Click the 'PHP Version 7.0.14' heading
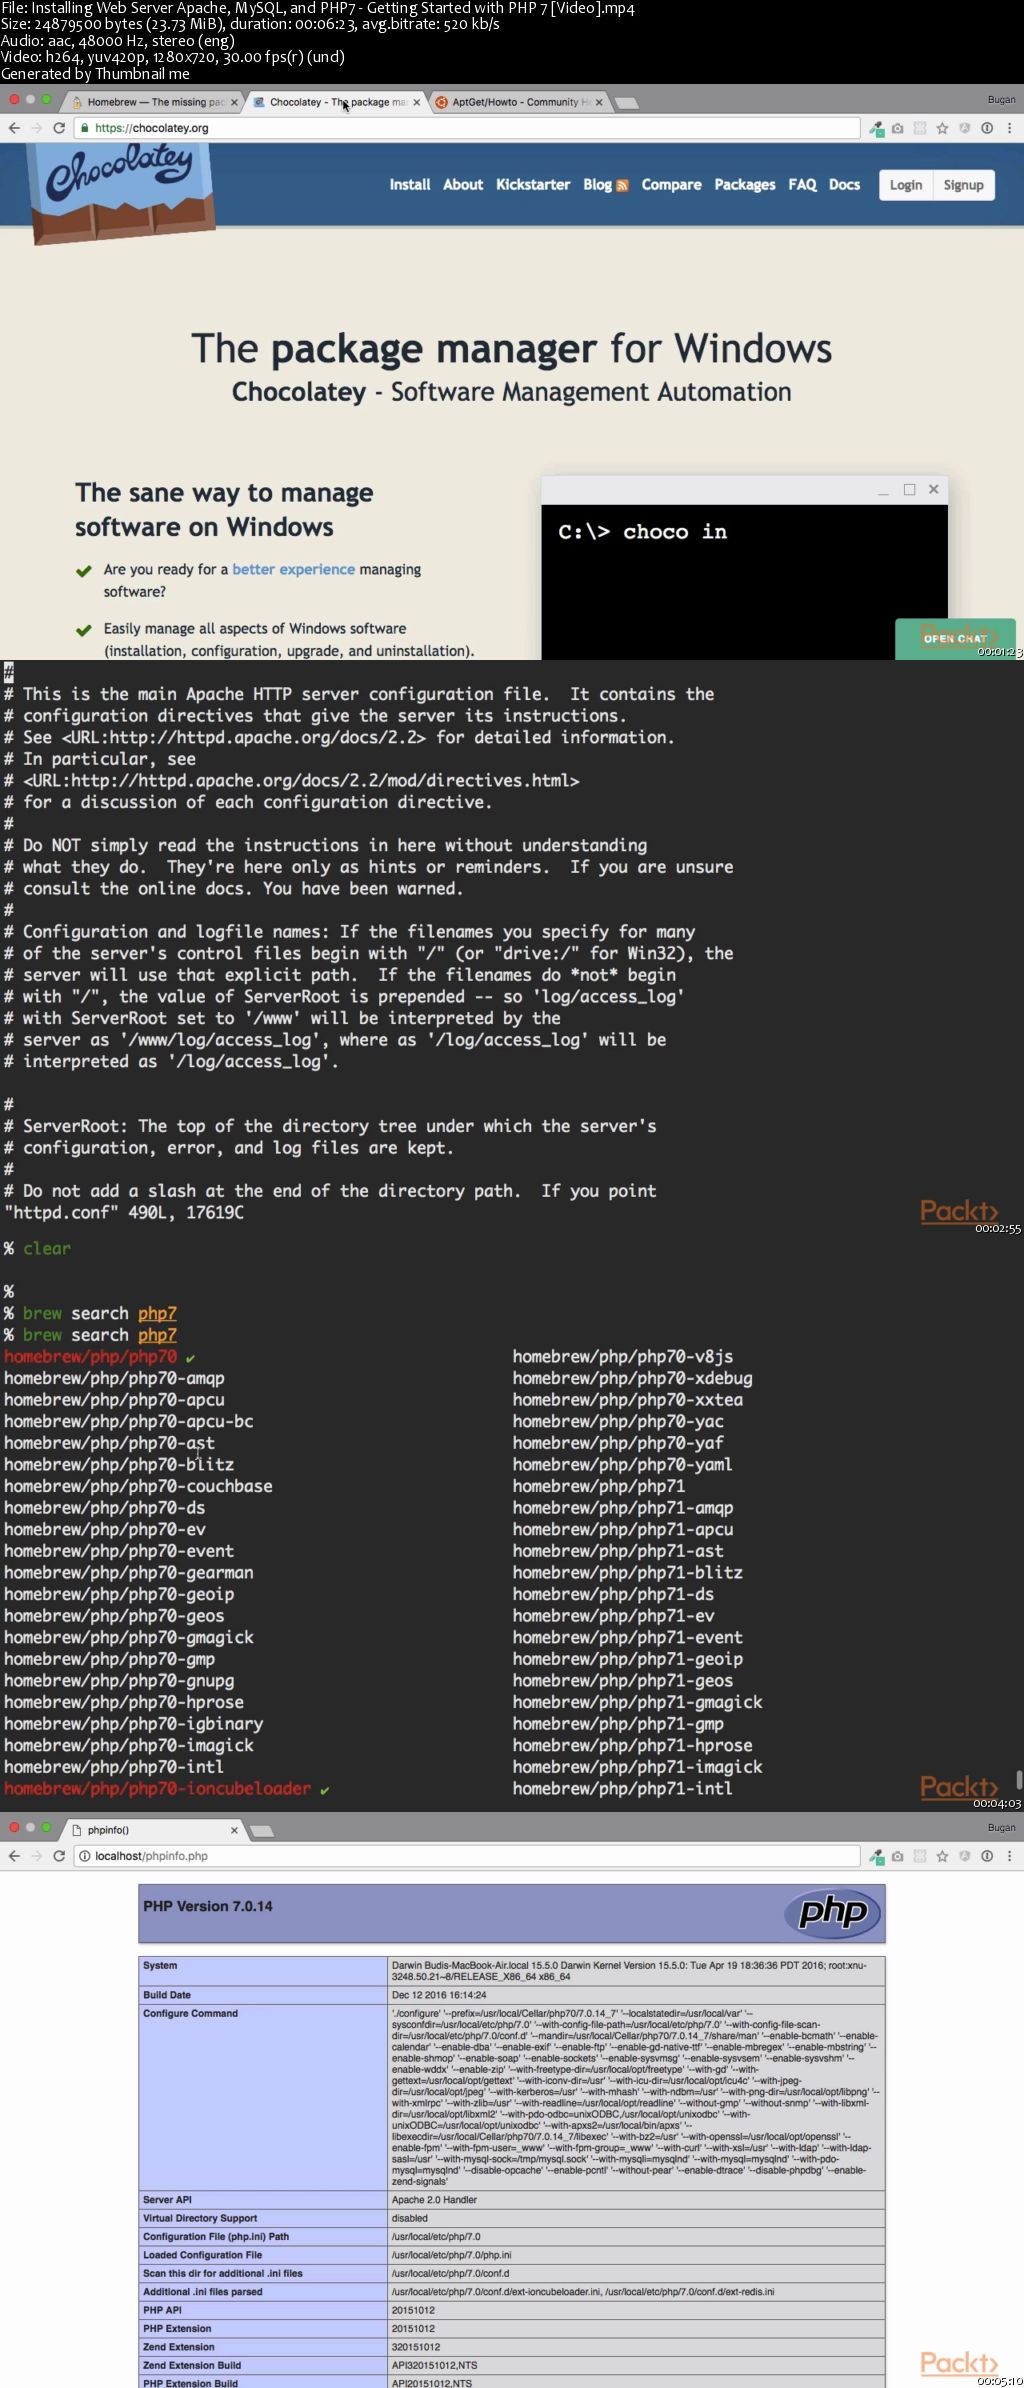Screen dimensions: 1024x2388 208,1906
